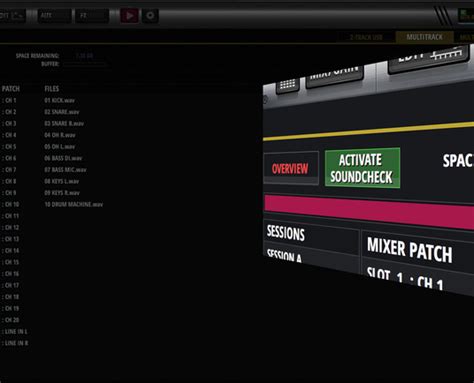Select patch entry CH 8
474x383 pixels.
tap(9, 181)
